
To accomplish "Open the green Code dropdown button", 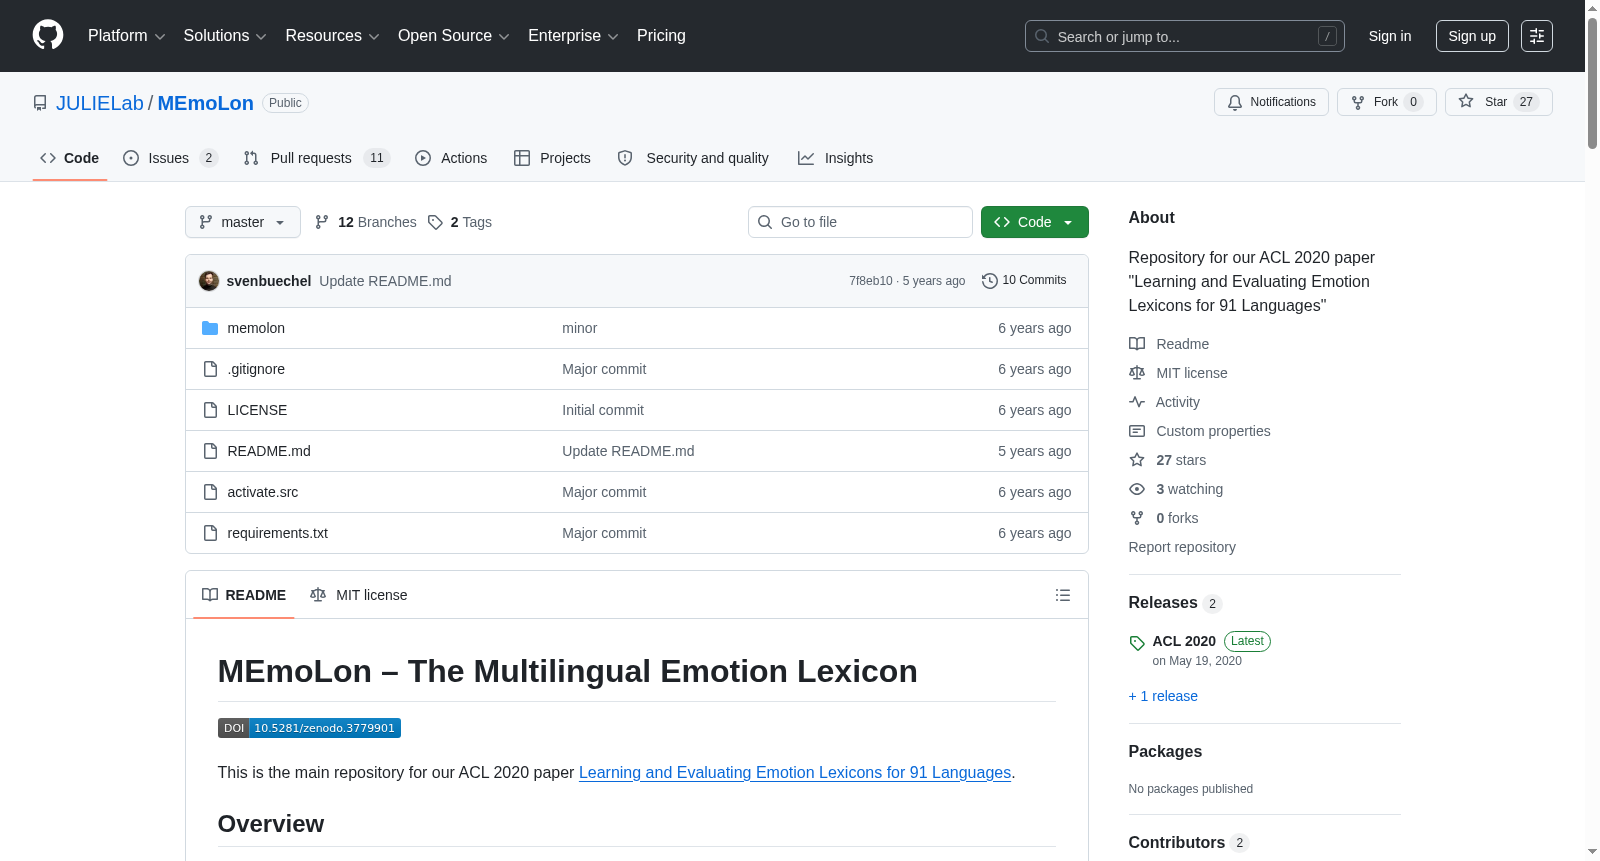I will [x=1035, y=222].
